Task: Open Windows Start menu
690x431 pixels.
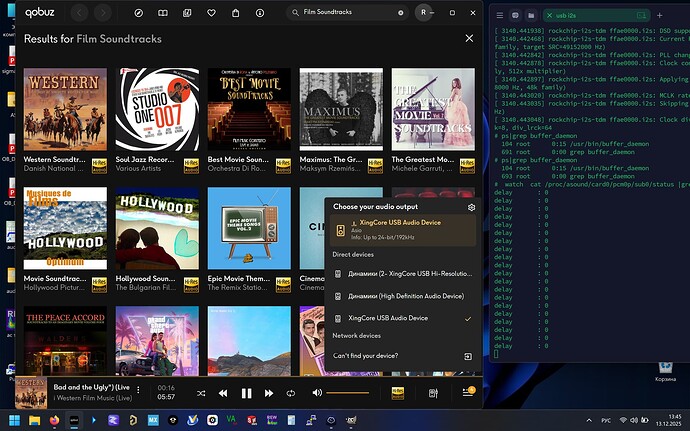Action: tap(15, 420)
